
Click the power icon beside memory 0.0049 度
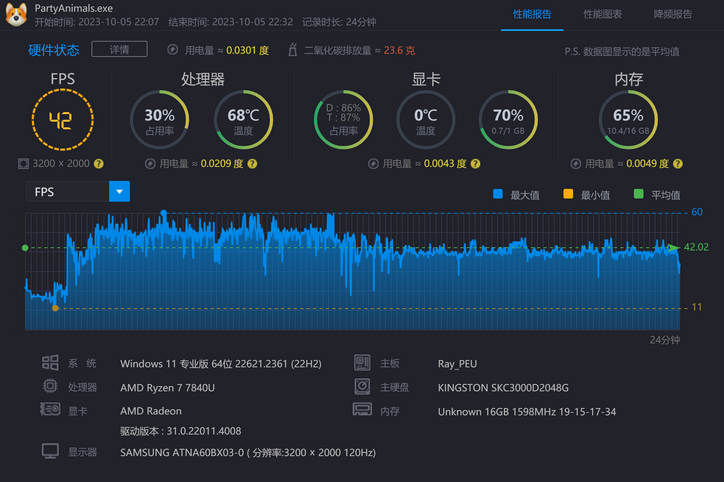click(575, 163)
